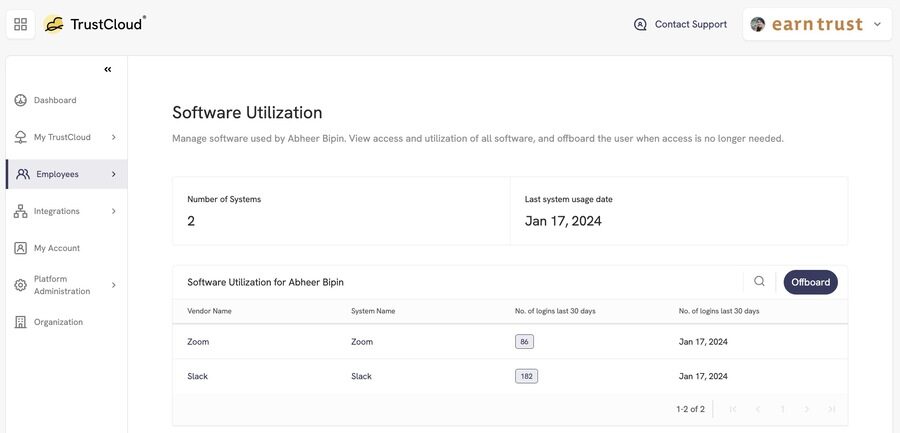
Task: Click the Slack row Jan 17, 2024 date
Action: (703, 376)
